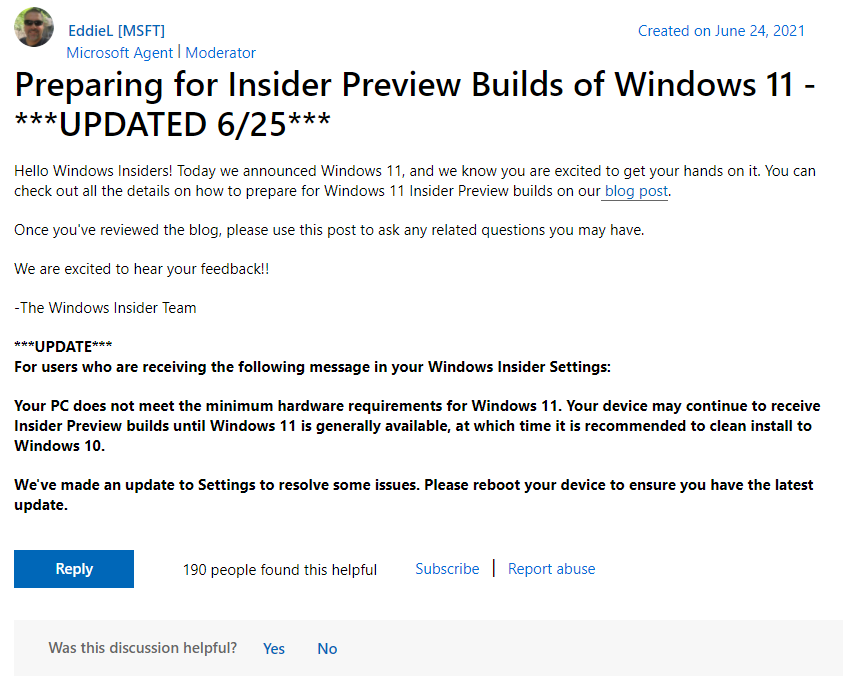Click the Your PC does not meet paragraph
This screenshot has width=854, height=683.
tap(417, 426)
